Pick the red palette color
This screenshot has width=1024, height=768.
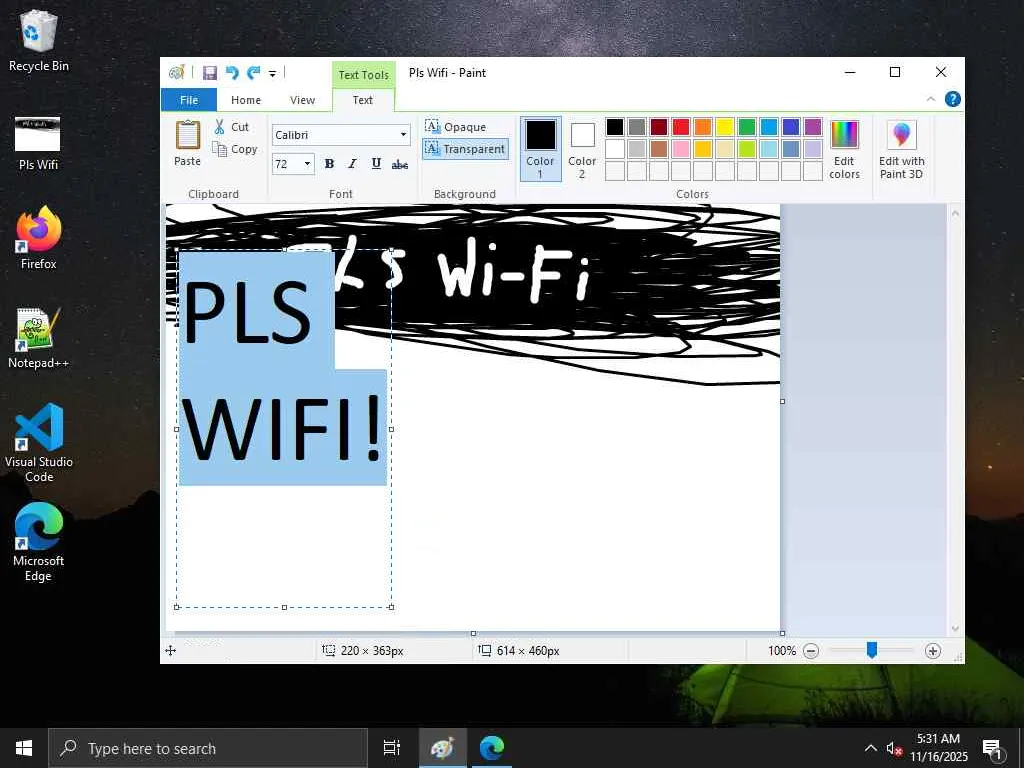point(681,127)
